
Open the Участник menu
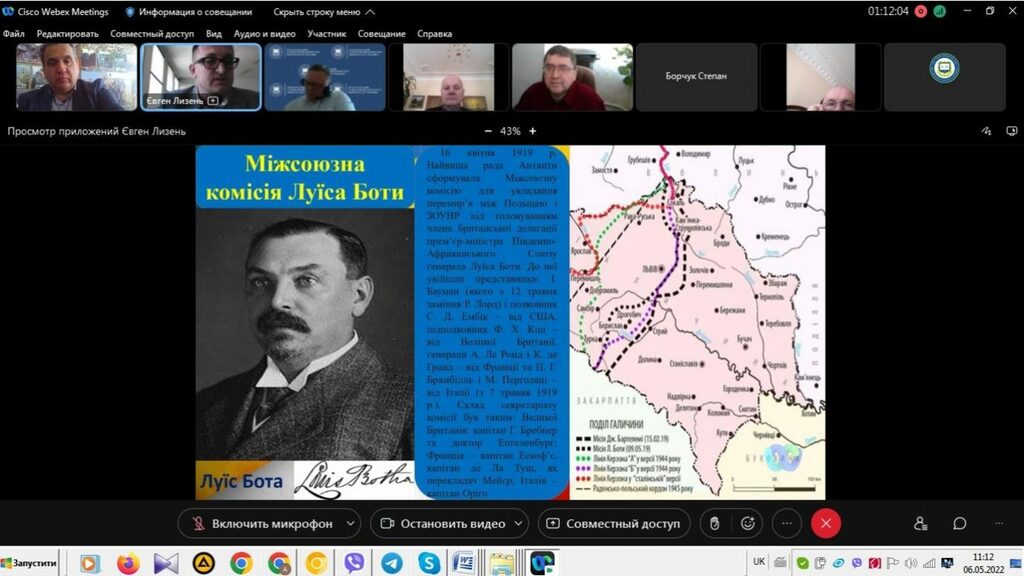[327, 33]
